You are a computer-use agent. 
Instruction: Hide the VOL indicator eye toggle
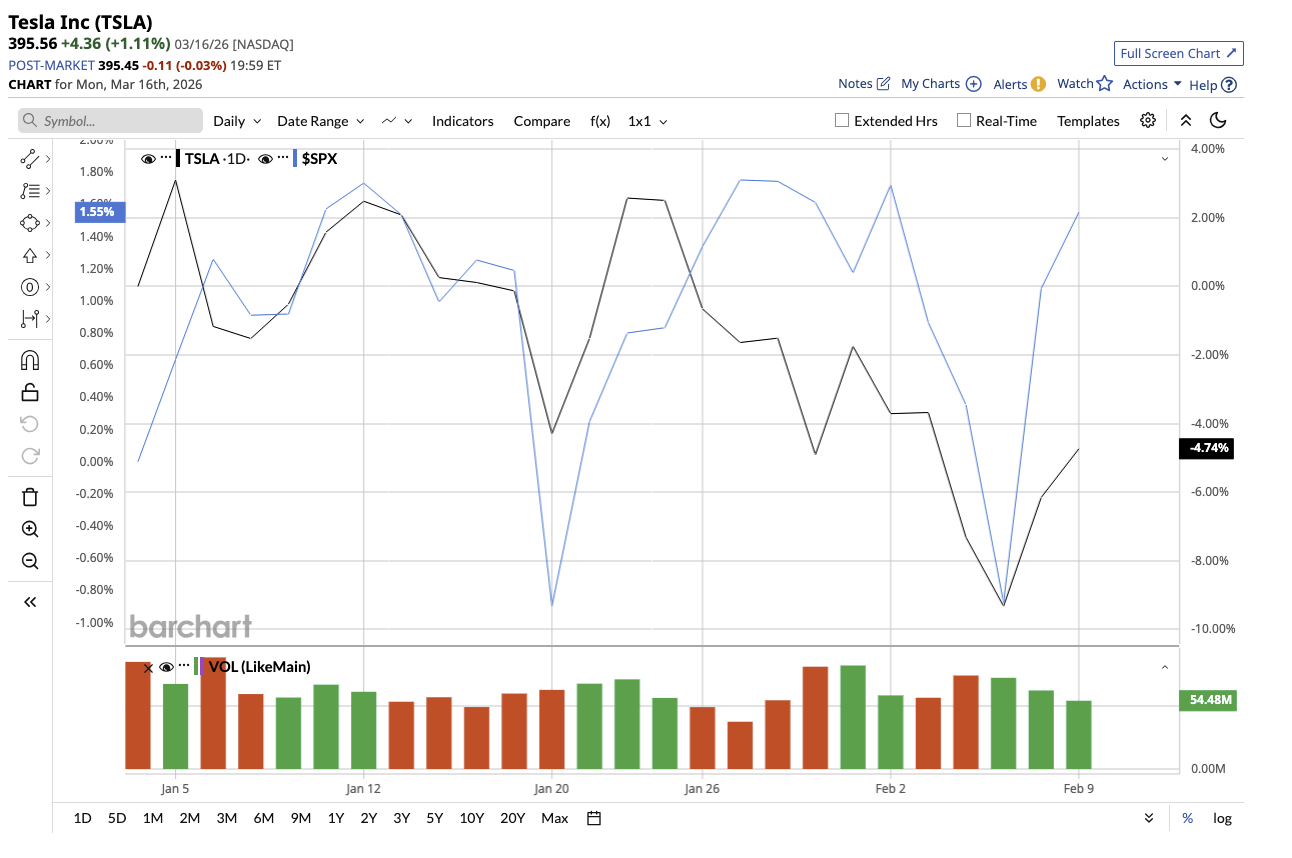pyautogui.click(x=167, y=667)
